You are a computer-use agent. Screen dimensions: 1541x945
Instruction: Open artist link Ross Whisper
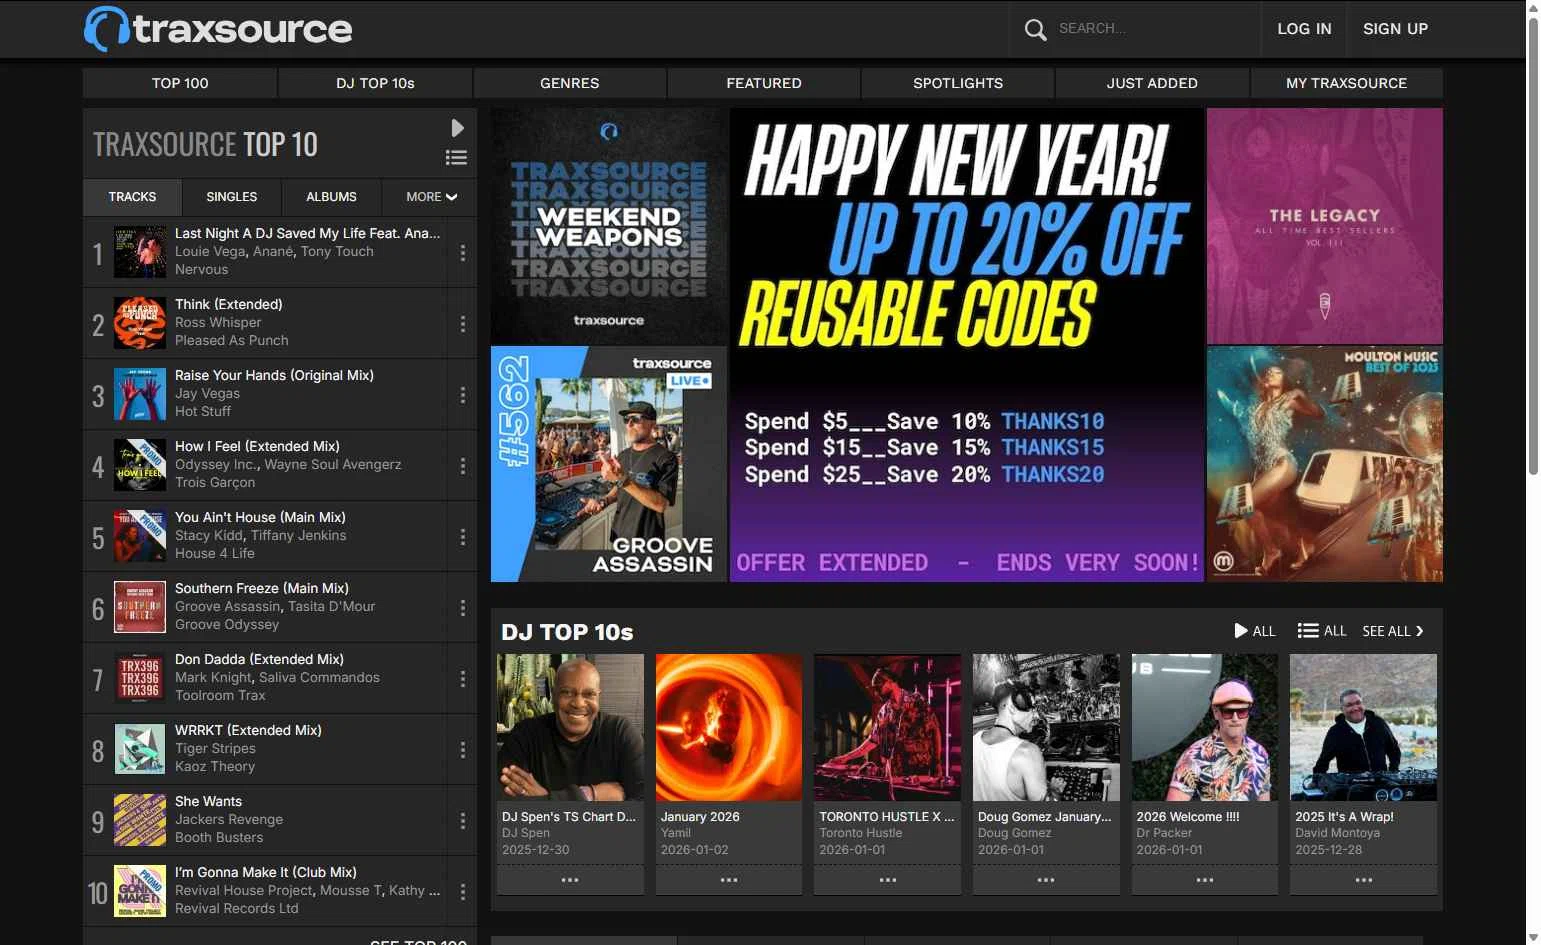[218, 323]
